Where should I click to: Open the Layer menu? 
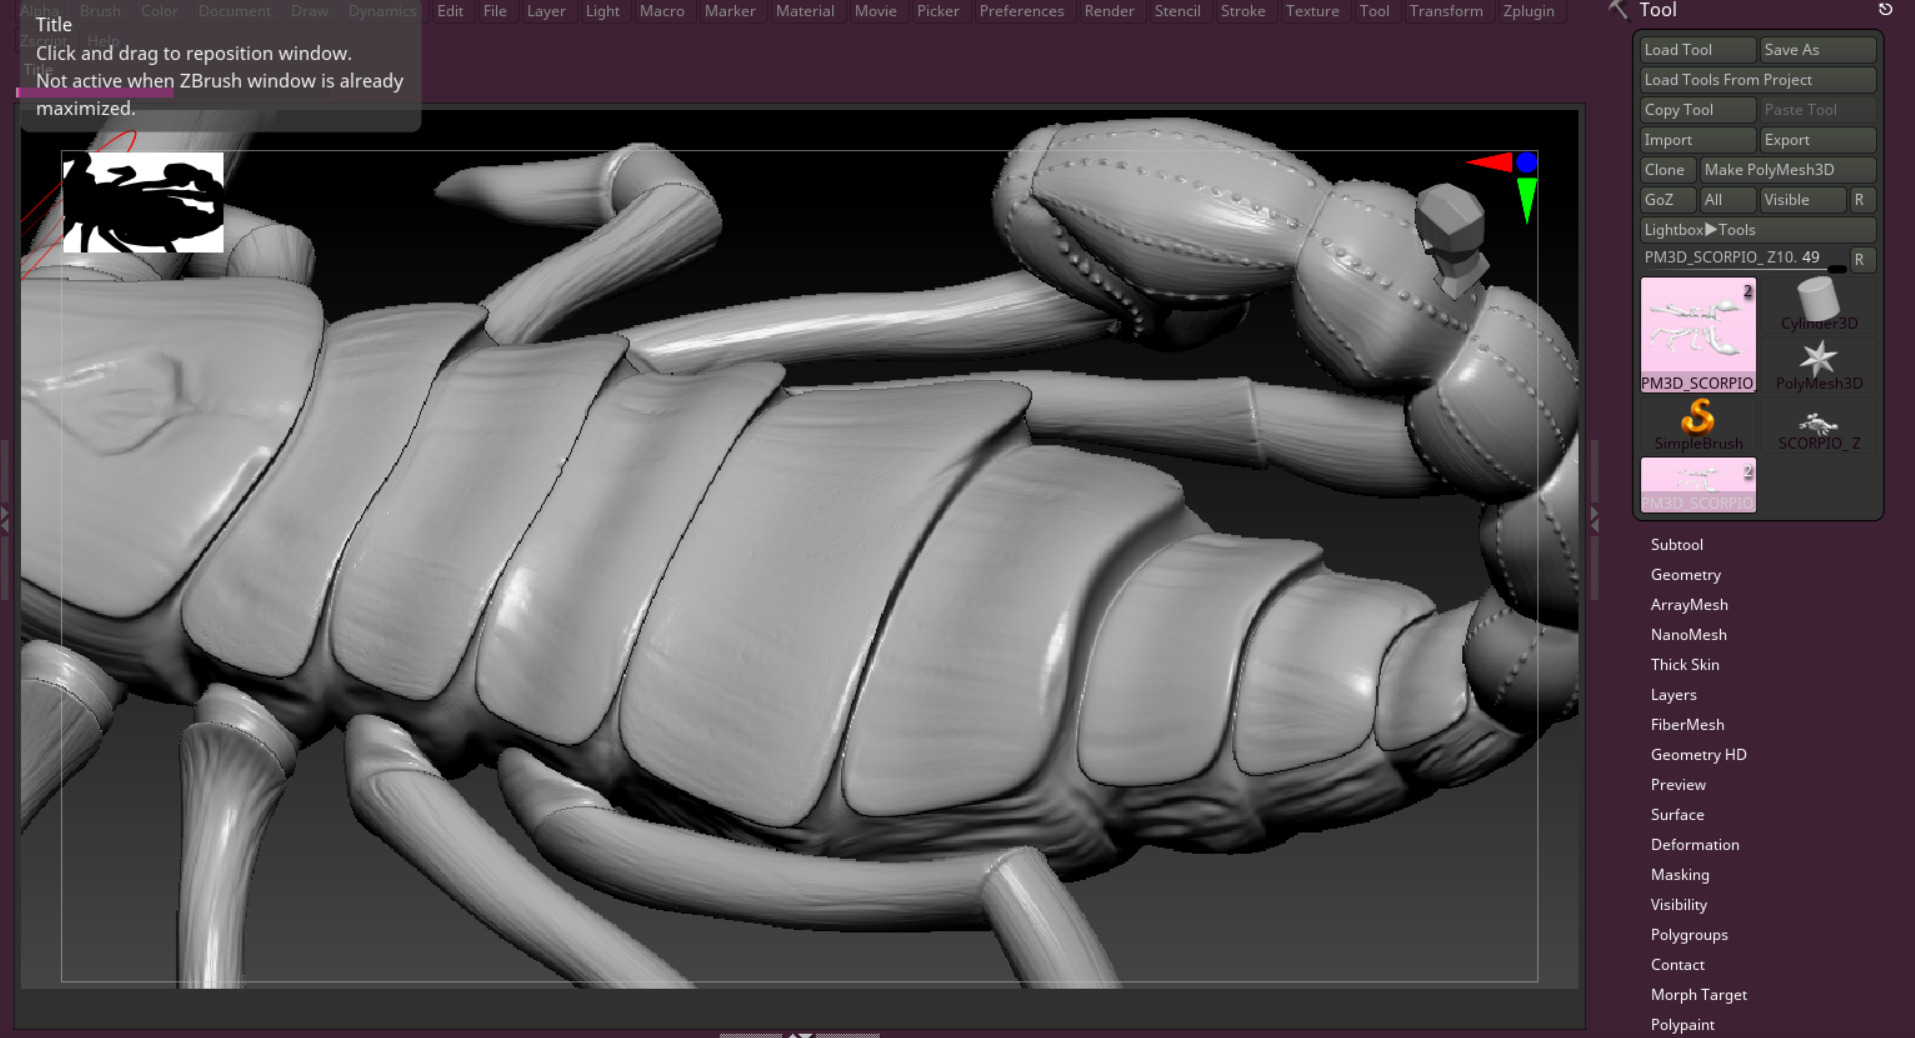pos(546,11)
